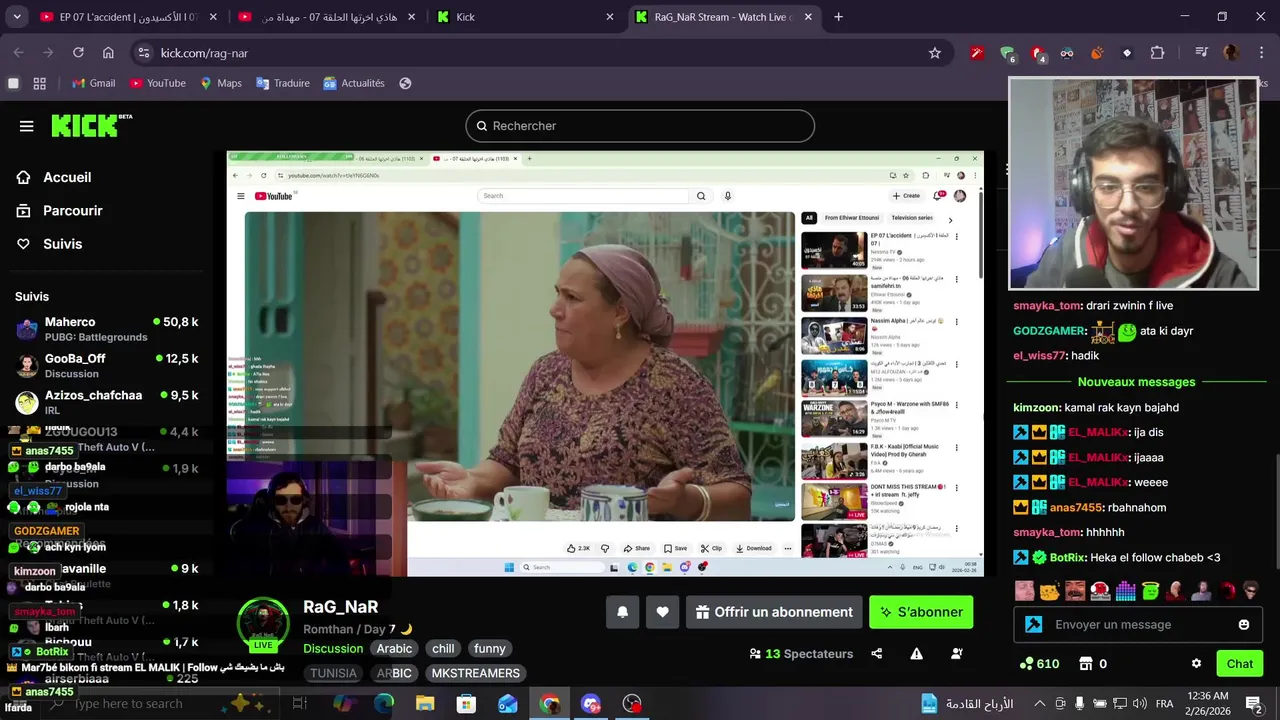This screenshot has height=720, width=1280.
Task: Open the media controls icon in Chrome
Action: pyautogui.click(x=1202, y=53)
